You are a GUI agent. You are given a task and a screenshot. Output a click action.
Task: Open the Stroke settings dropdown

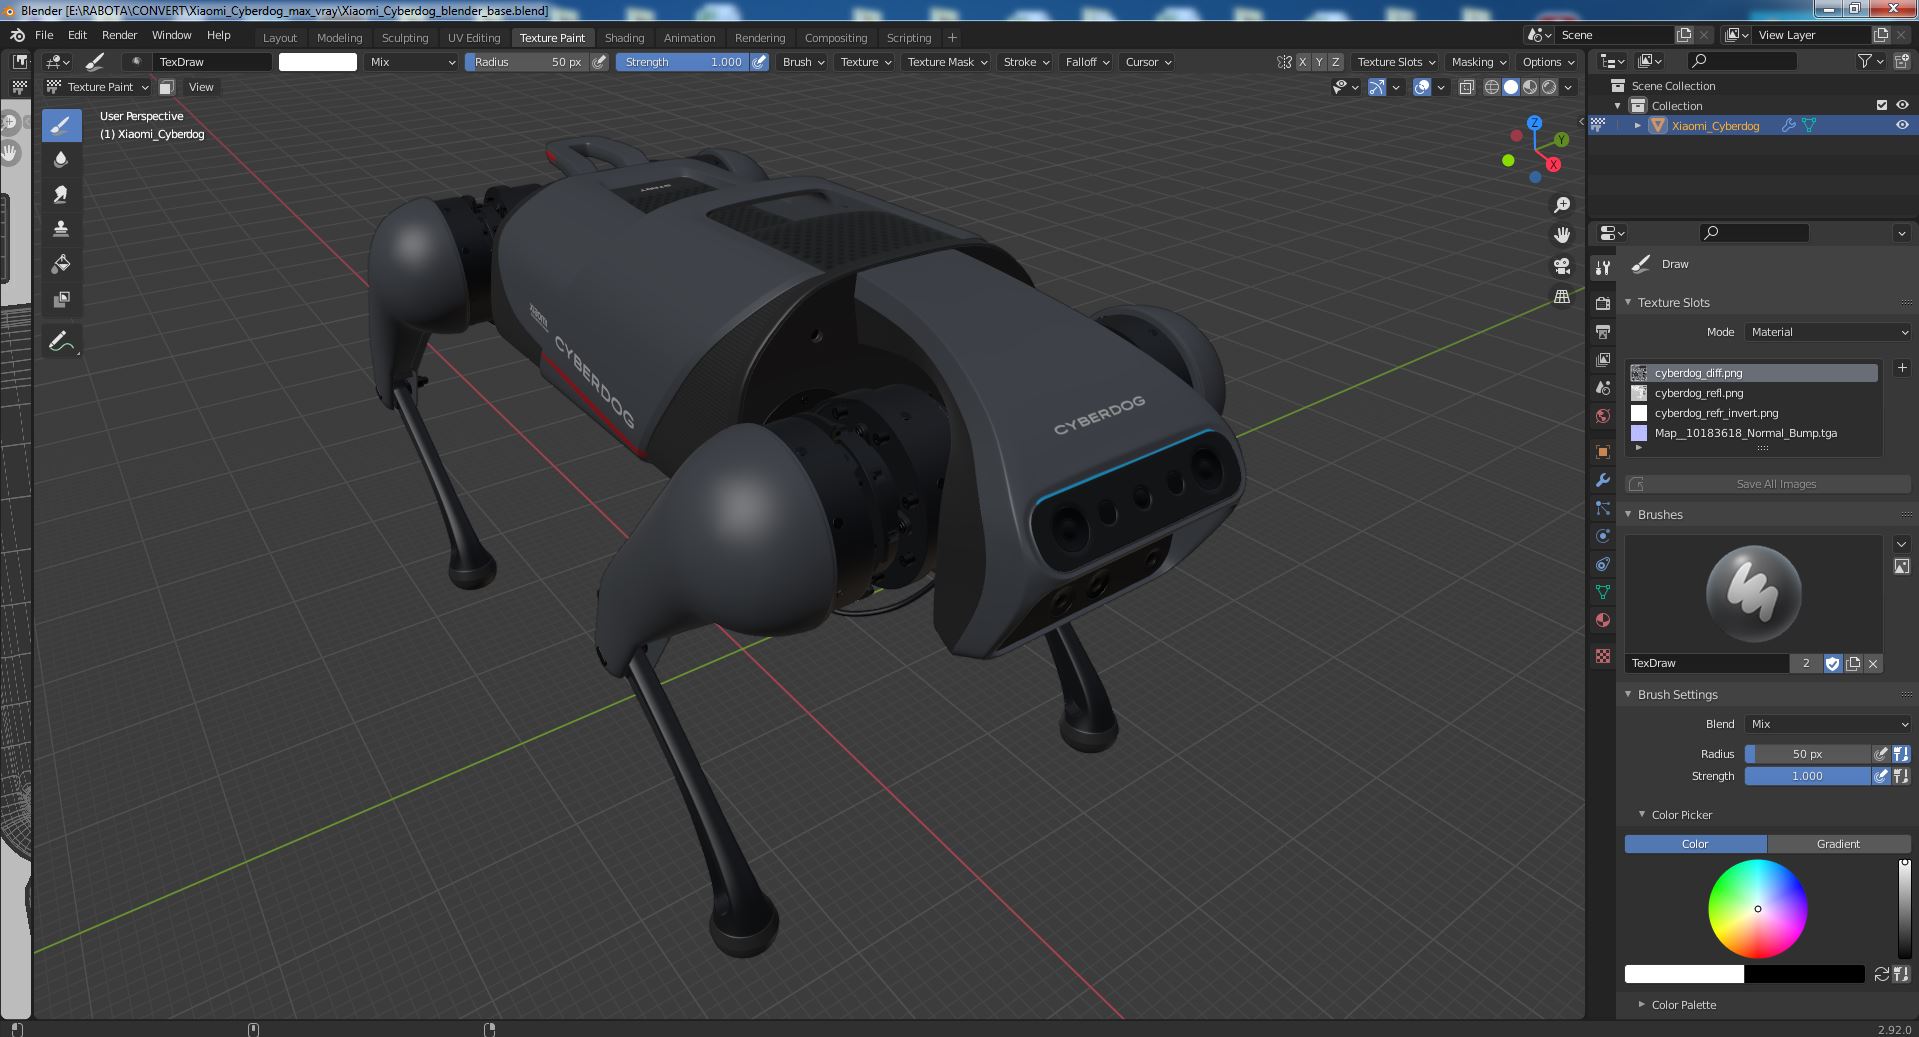click(x=1026, y=62)
